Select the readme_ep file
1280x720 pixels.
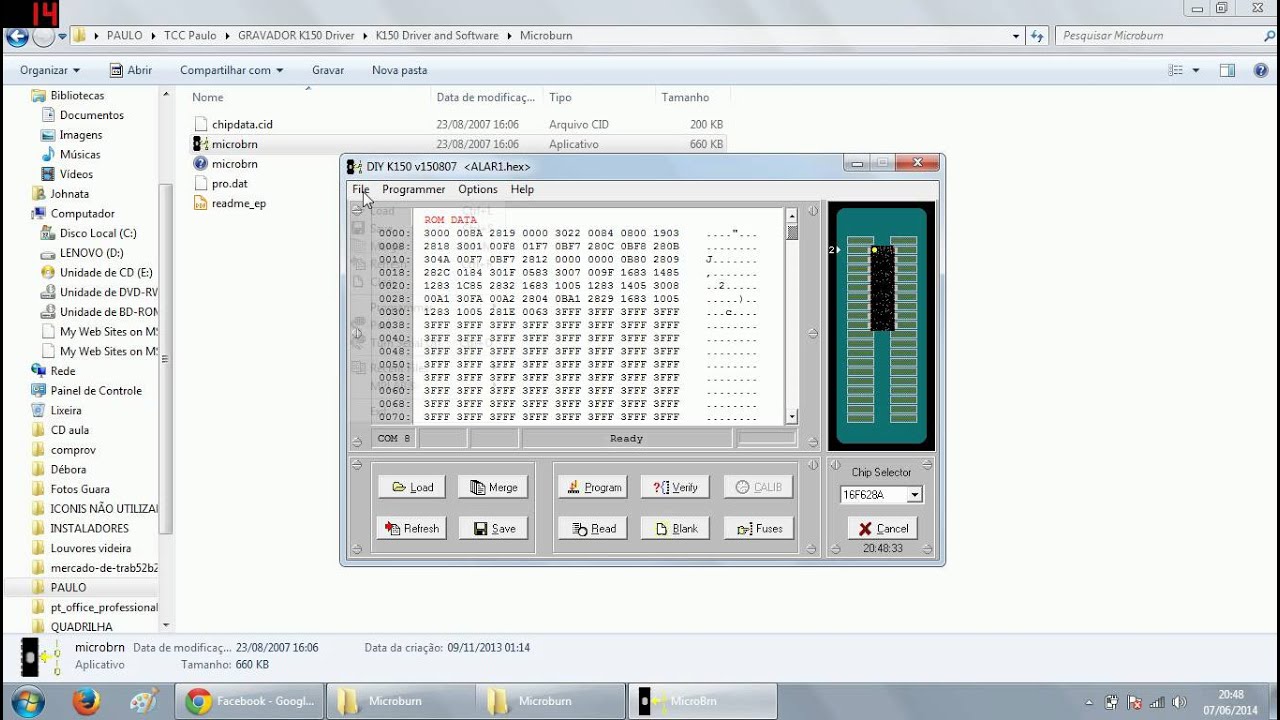coord(238,203)
